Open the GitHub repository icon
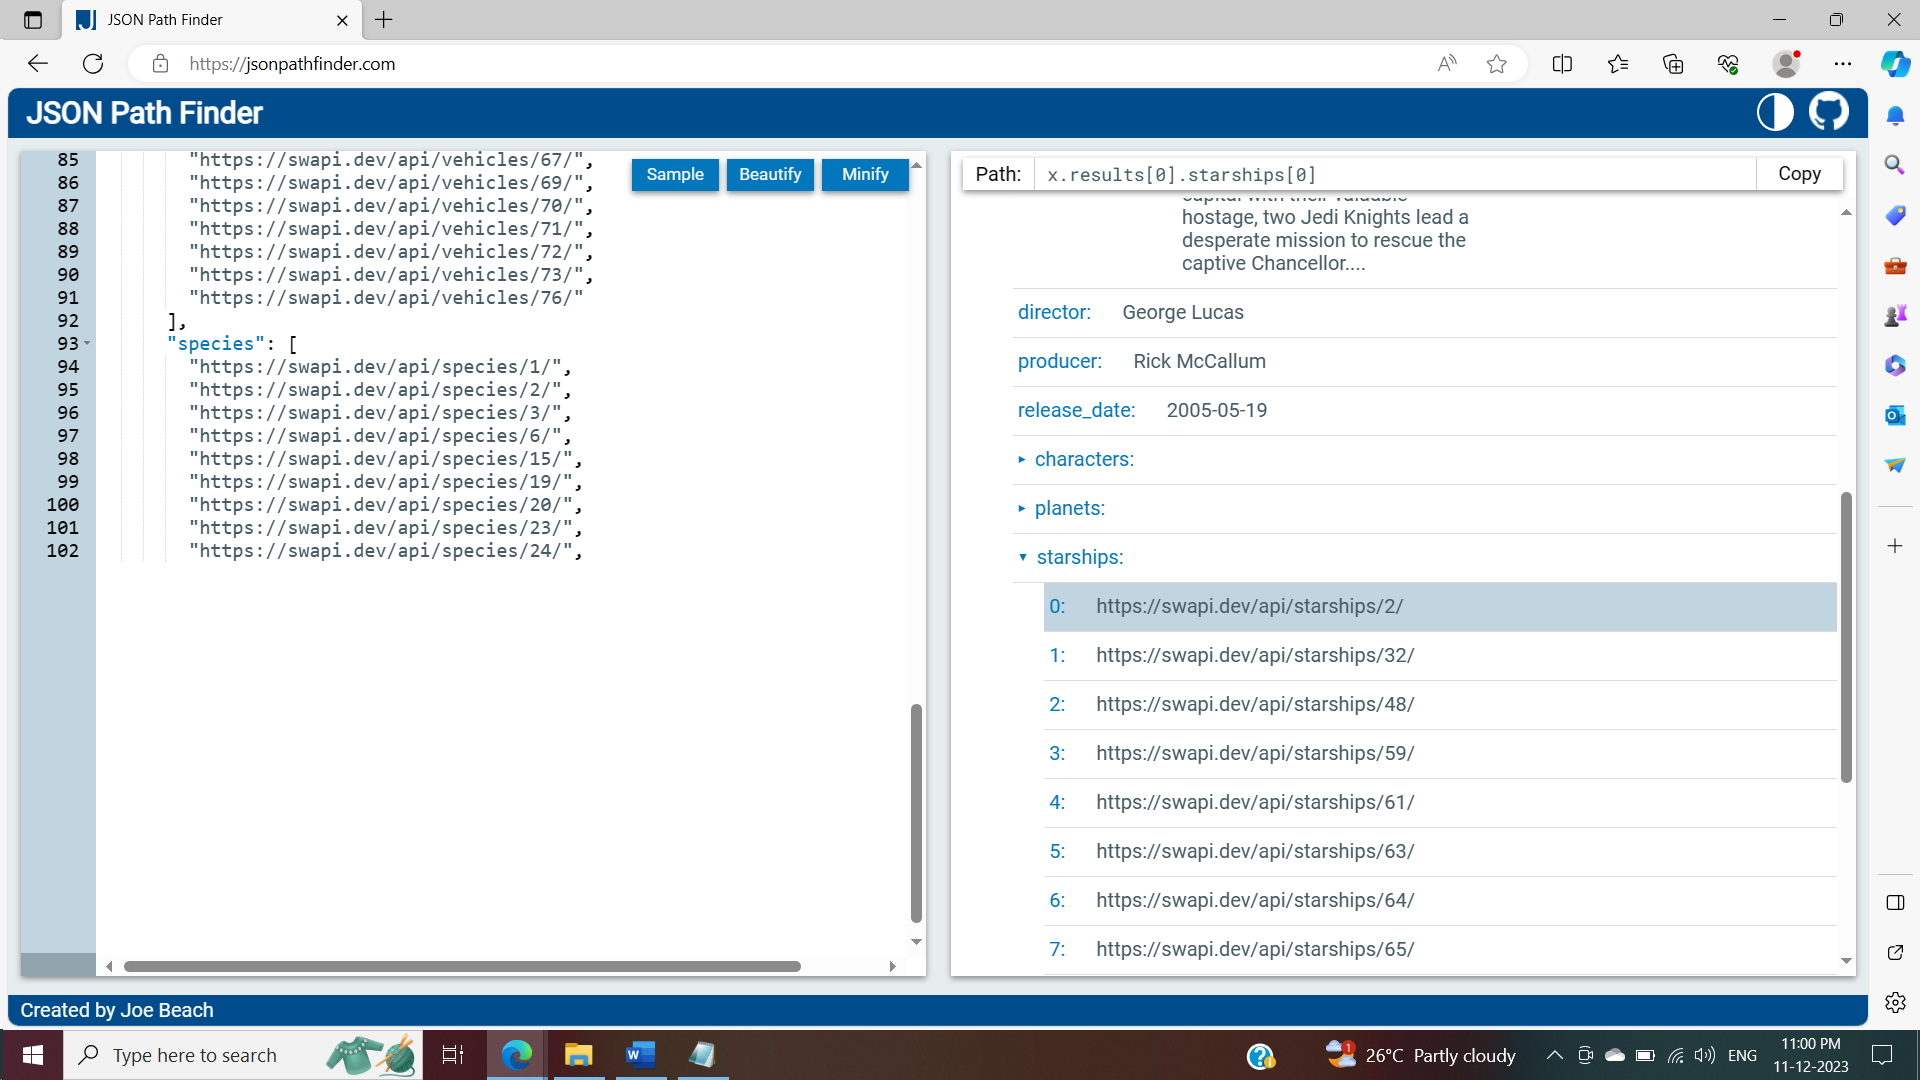 pos(1828,112)
